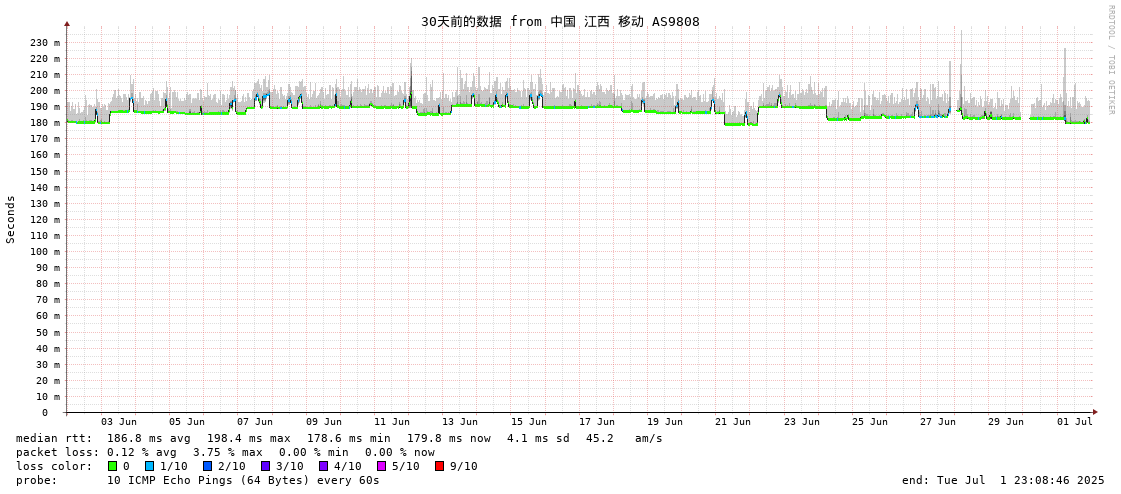Click the 'packet loss:' row label
Screen dimensions: 1121x494
click(x=57, y=453)
